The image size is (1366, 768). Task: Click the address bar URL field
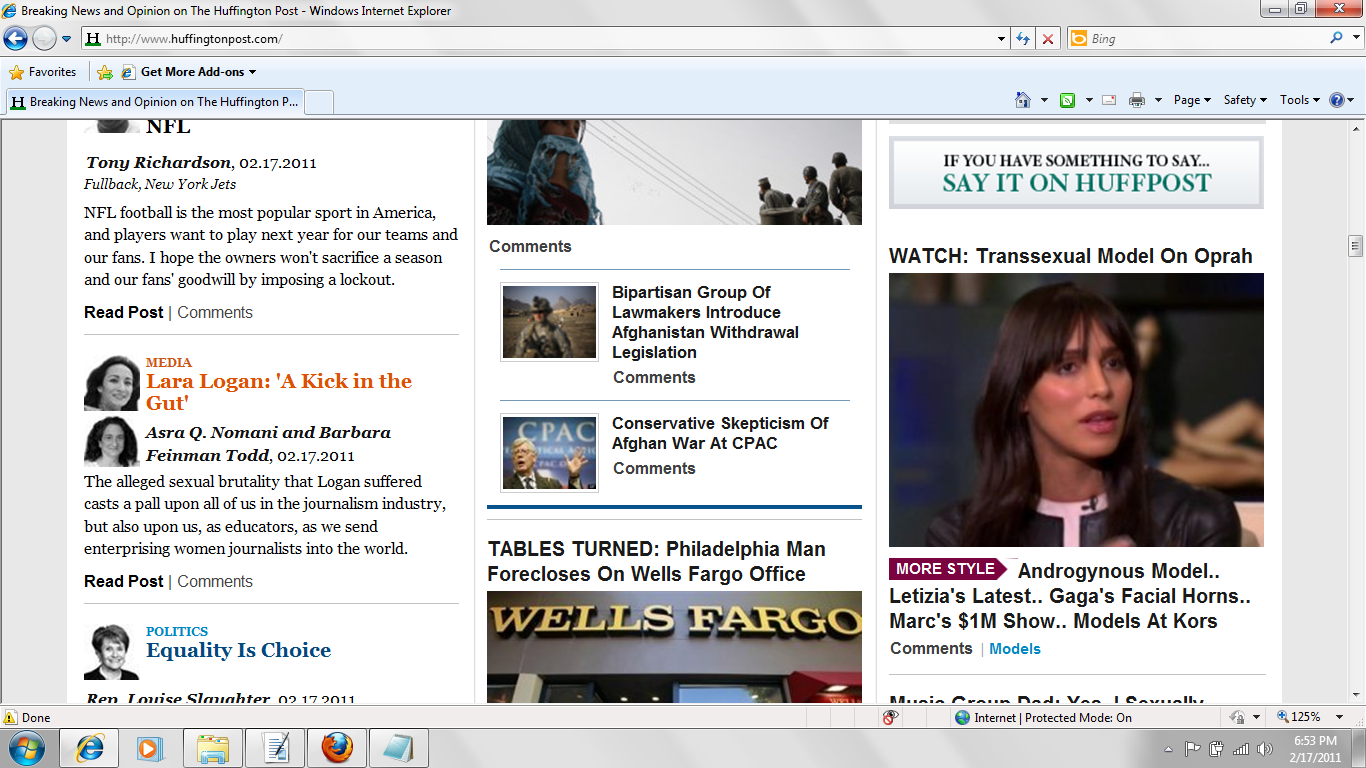click(x=540, y=39)
